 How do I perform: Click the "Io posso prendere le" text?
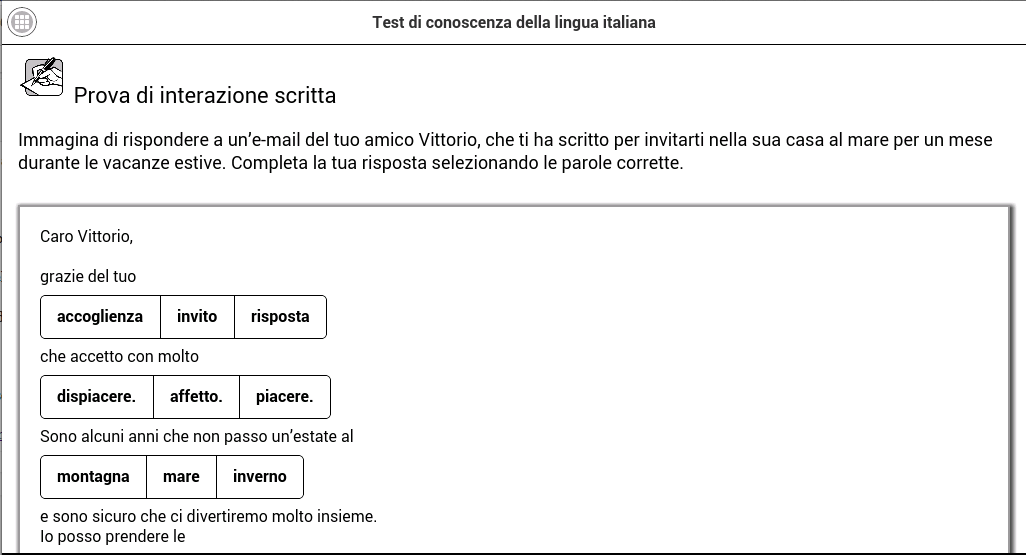point(112,537)
